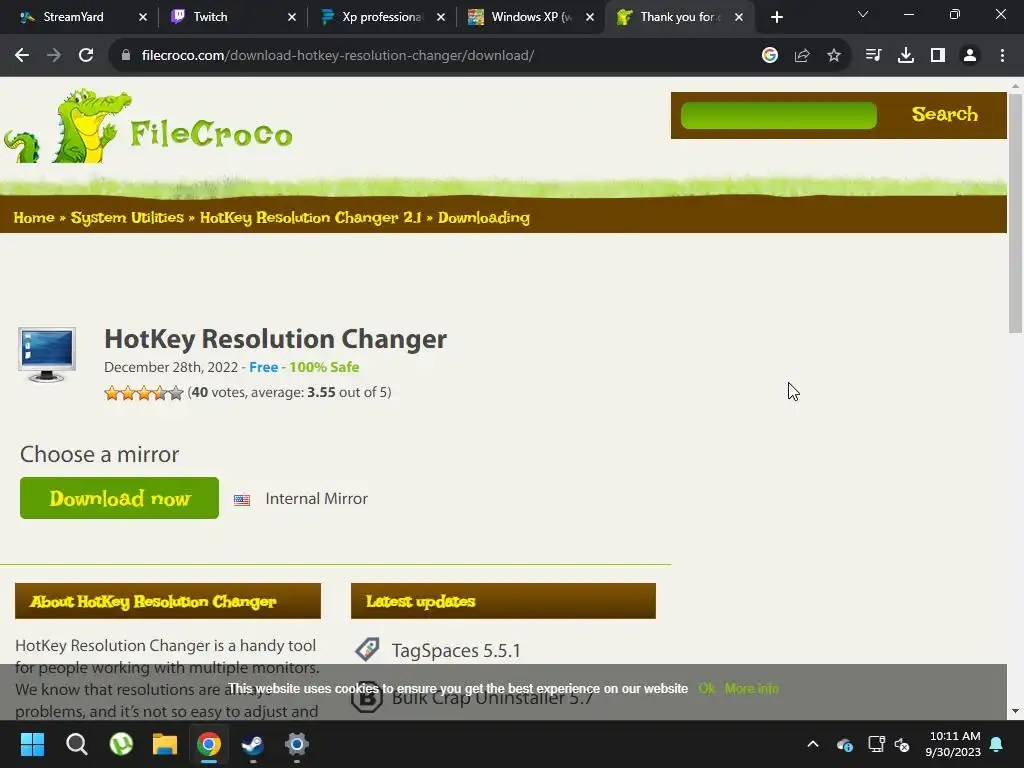Open TagSpaces 5.5.1 update link

tap(456, 651)
